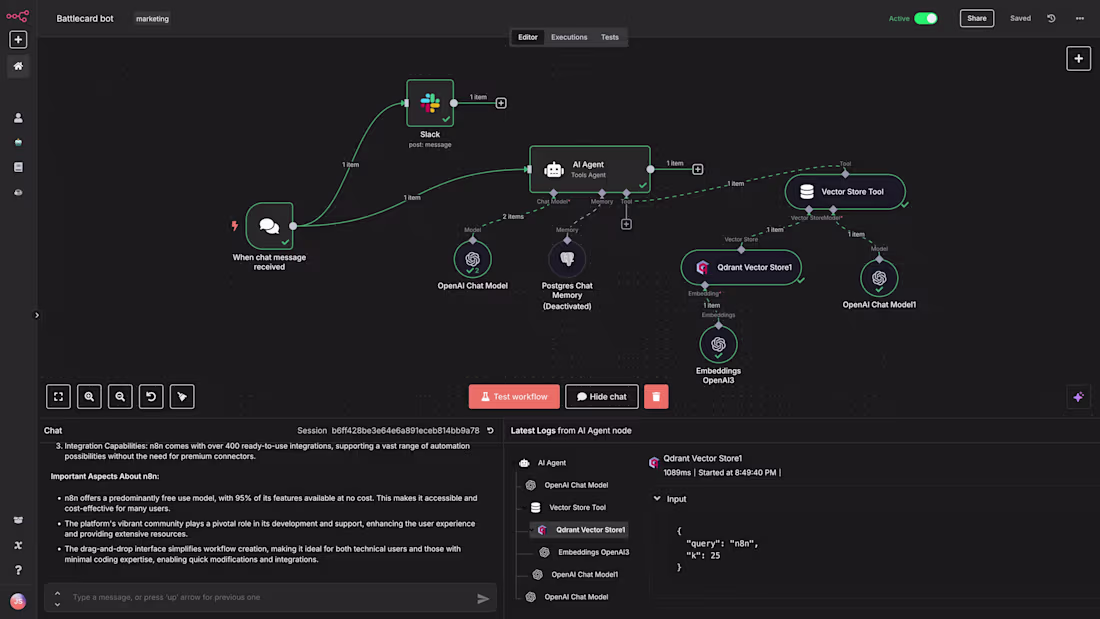Click the plus icon on the Slack connection
Image resolution: width=1100 pixels, height=619 pixels.
(x=500, y=102)
